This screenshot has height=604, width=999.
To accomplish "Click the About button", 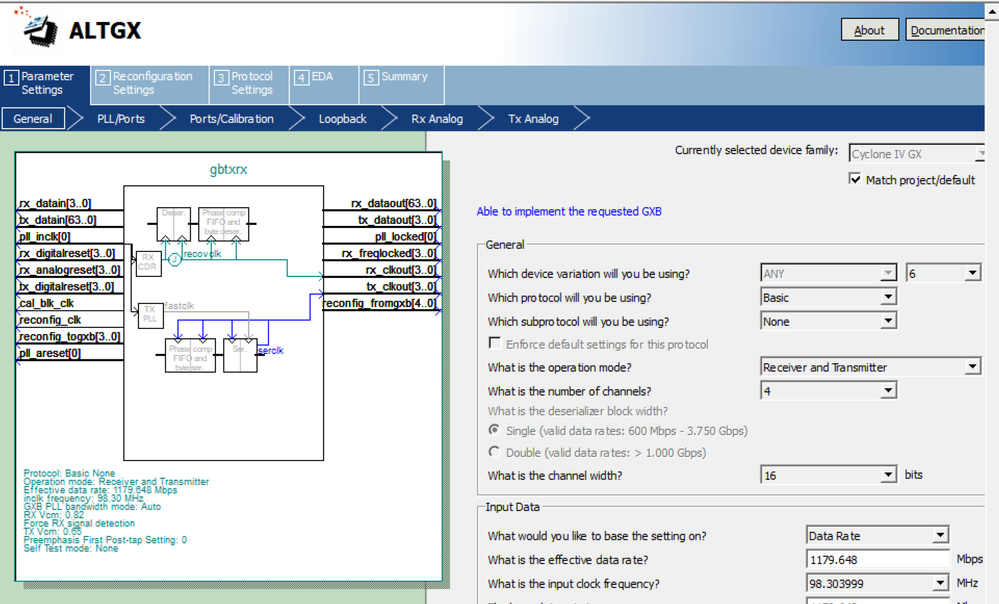I will pos(869,30).
